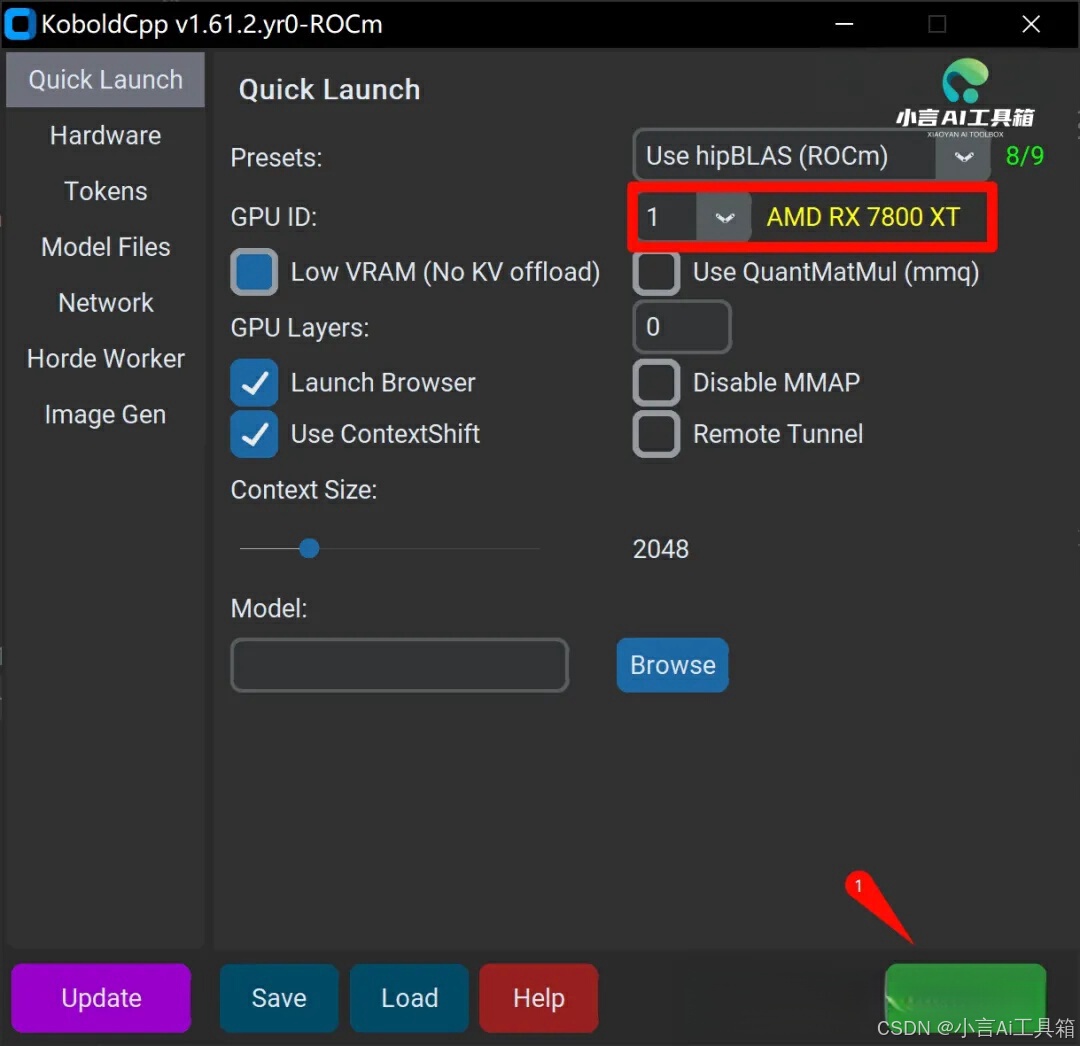The height and width of the screenshot is (1046, 1080).
Task: Click the KoboldCpp title bar icon
Action: (19, 24)
